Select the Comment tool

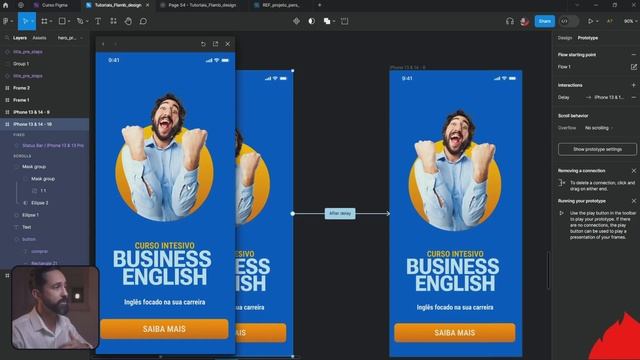tap(143, 21)
